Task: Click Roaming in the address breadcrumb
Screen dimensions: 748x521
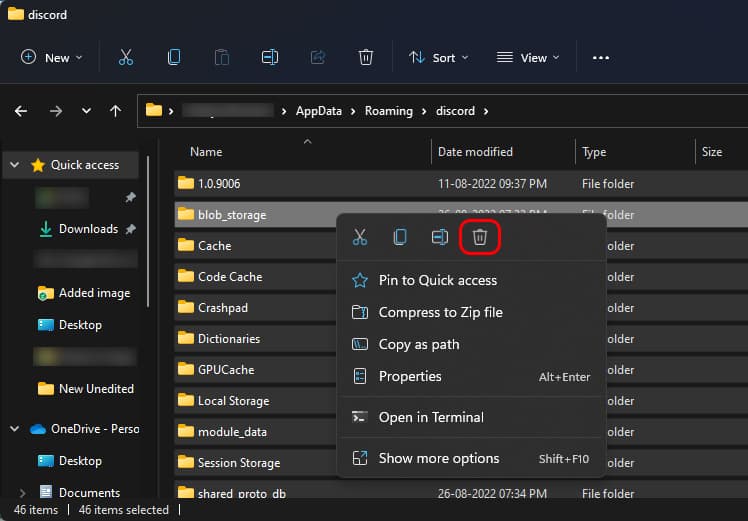Action: click(x=389, y=111)
